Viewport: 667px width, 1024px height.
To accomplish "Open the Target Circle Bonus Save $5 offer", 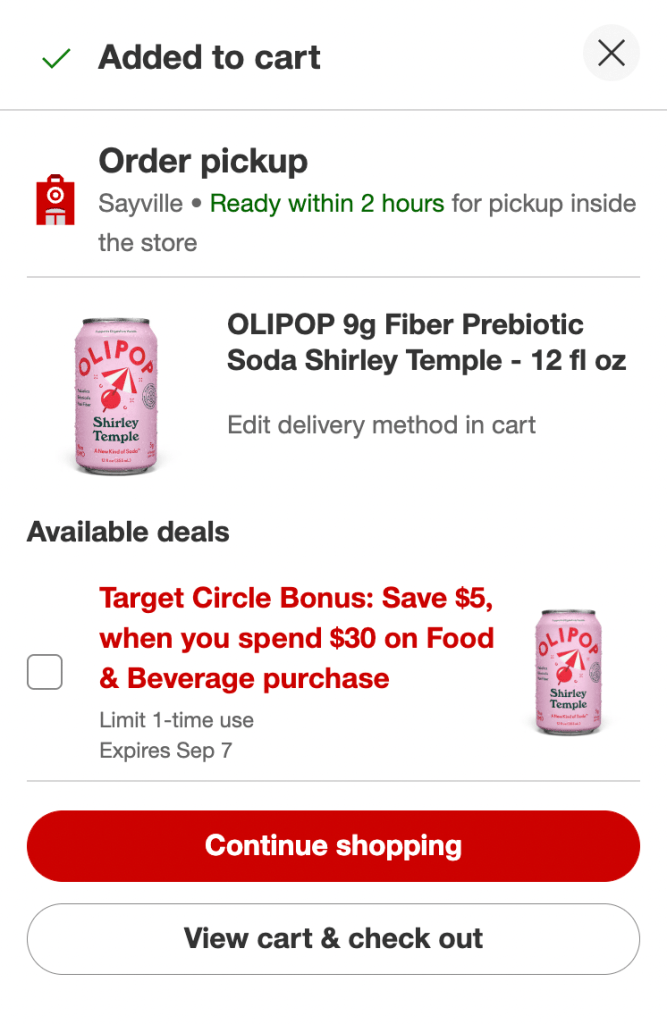I will tap(297, 638).
